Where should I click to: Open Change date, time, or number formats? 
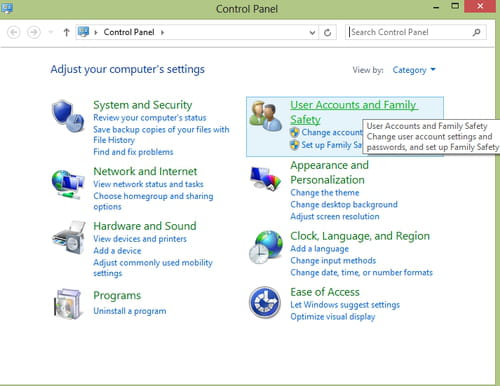tap(361, 273)
